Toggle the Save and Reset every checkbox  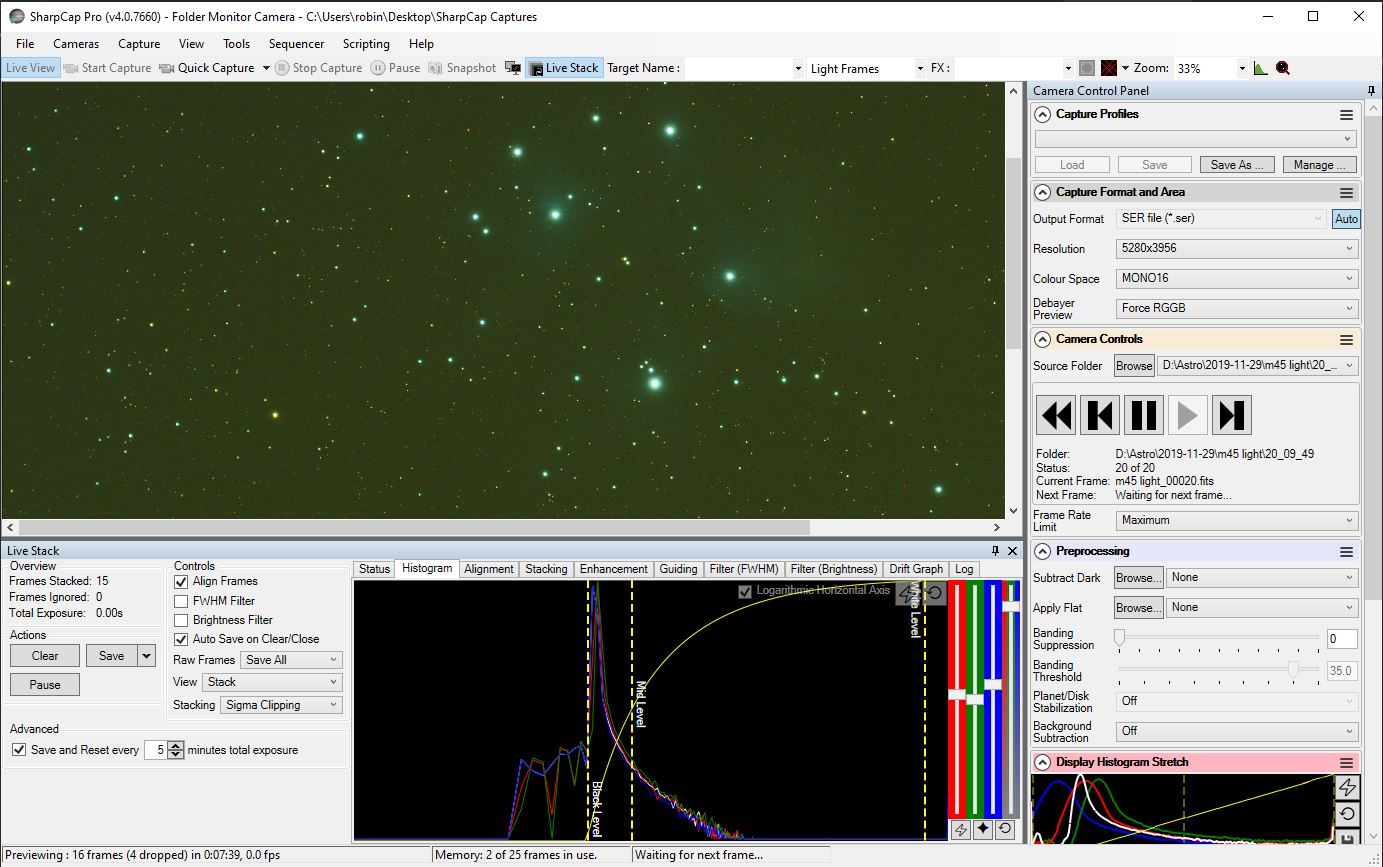coord(18,749)
